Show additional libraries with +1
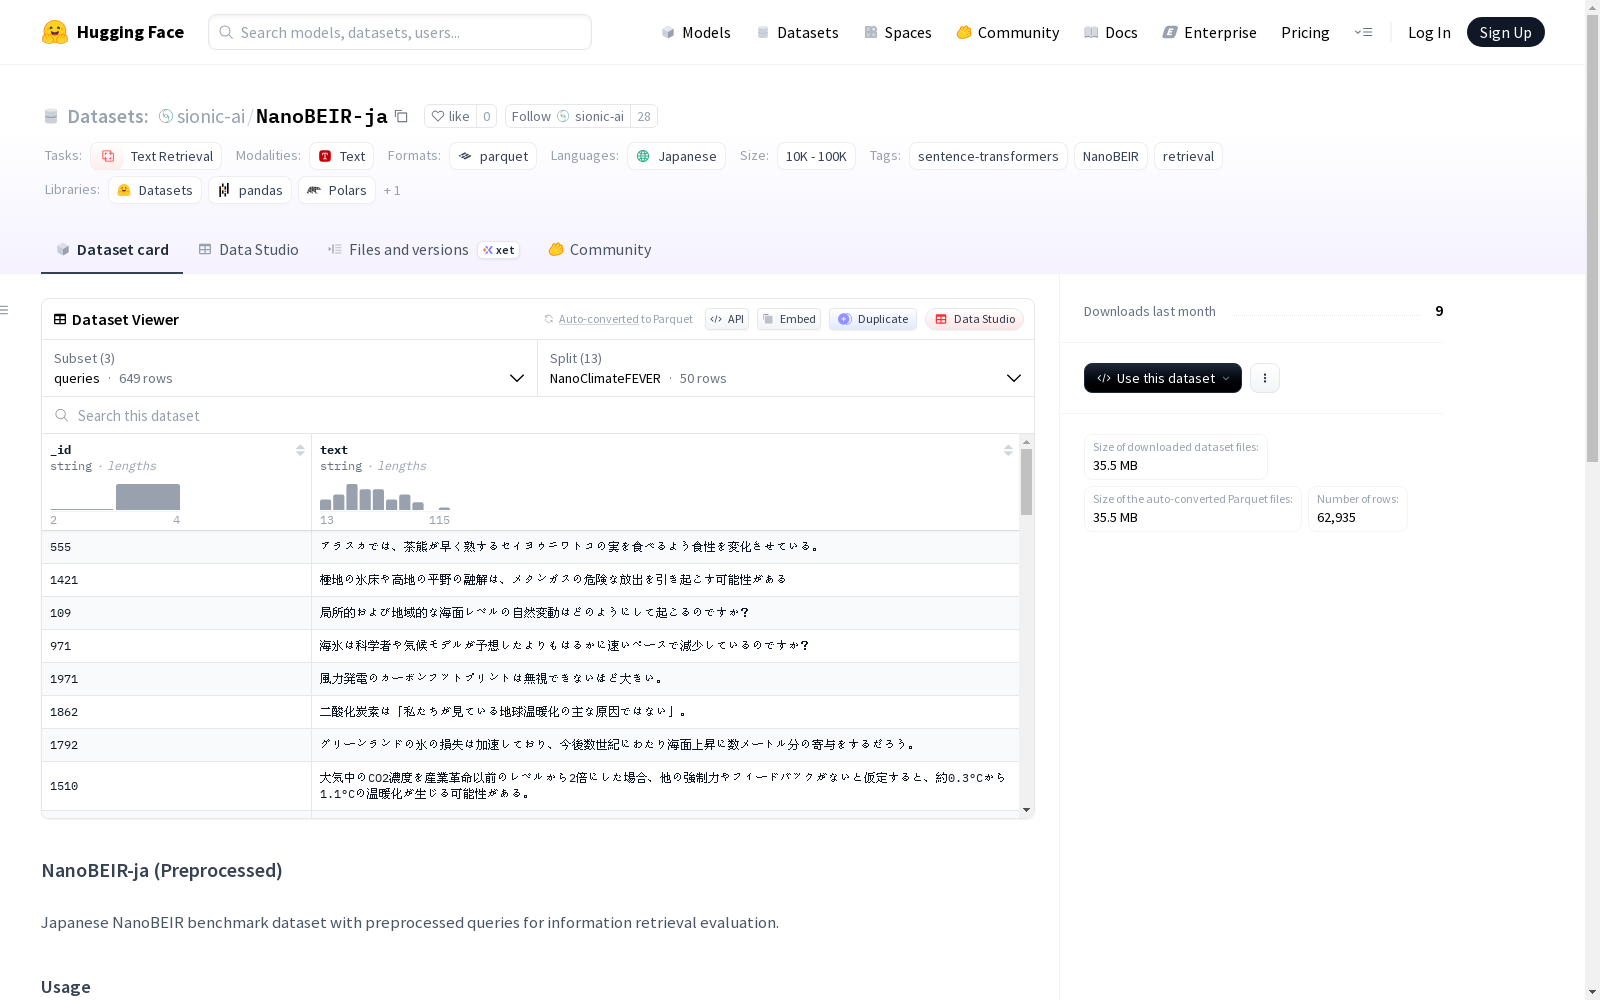The width and height of the screenshot is (1600, 1000). click(x=392, y=190)
